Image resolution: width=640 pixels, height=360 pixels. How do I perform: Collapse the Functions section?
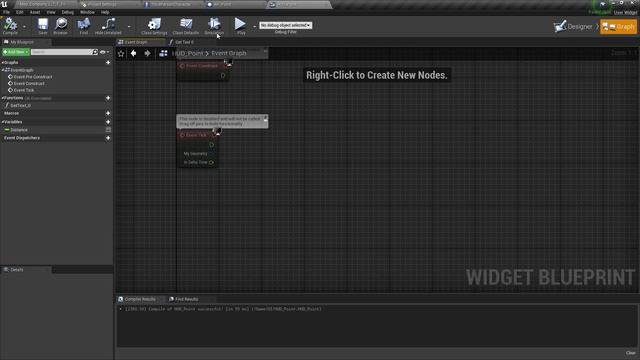[x=2, y=98]
